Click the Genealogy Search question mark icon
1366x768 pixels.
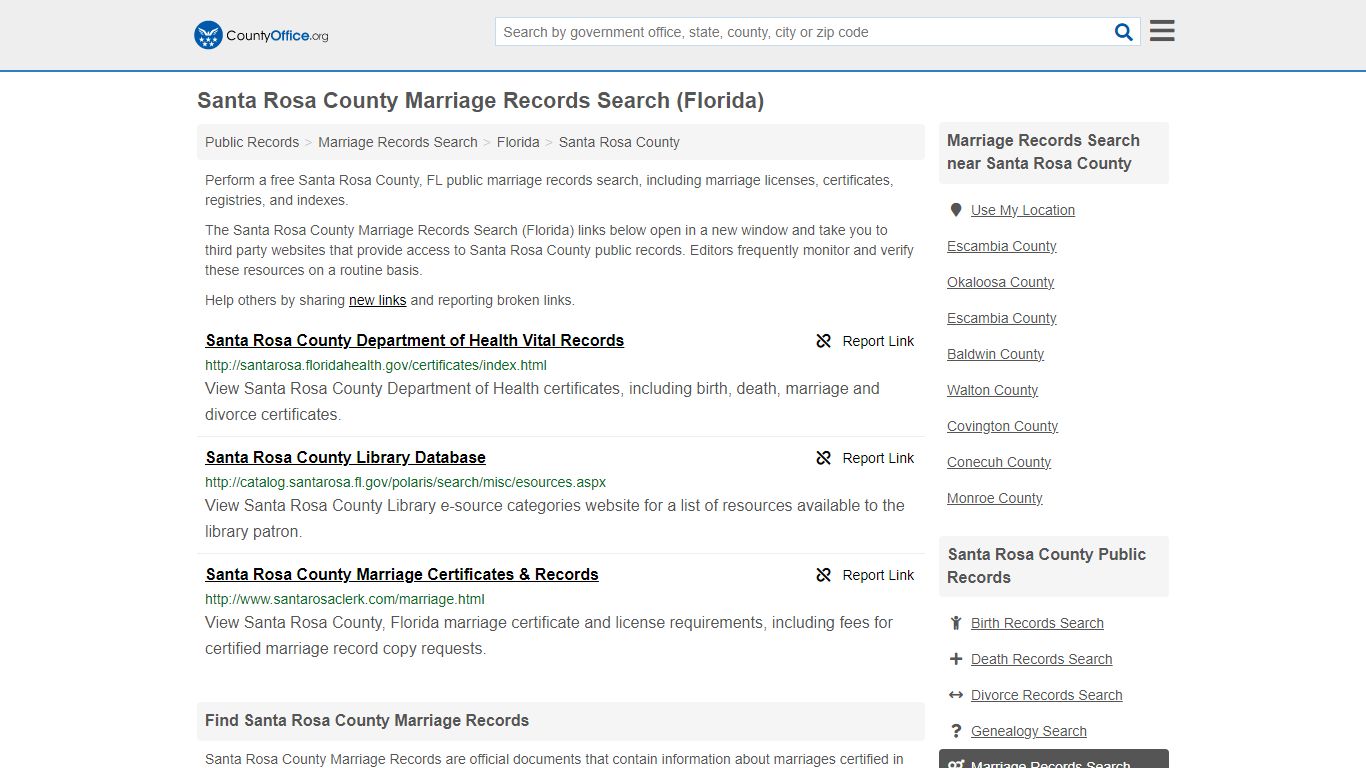click(x=956, y=731)
